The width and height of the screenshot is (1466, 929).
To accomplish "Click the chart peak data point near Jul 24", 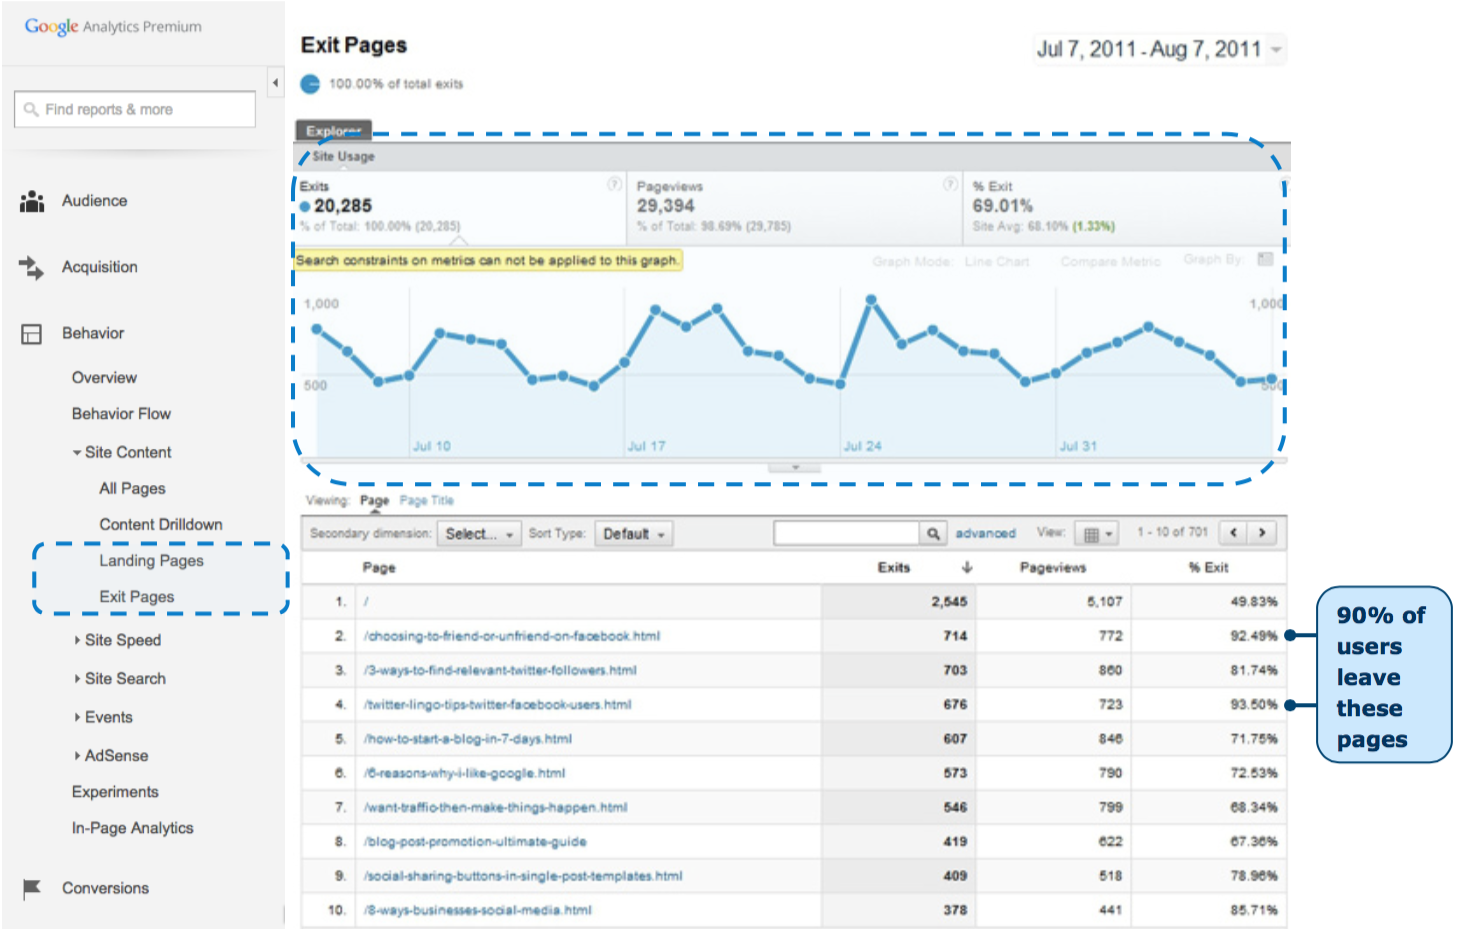I will tap(871, 299).
